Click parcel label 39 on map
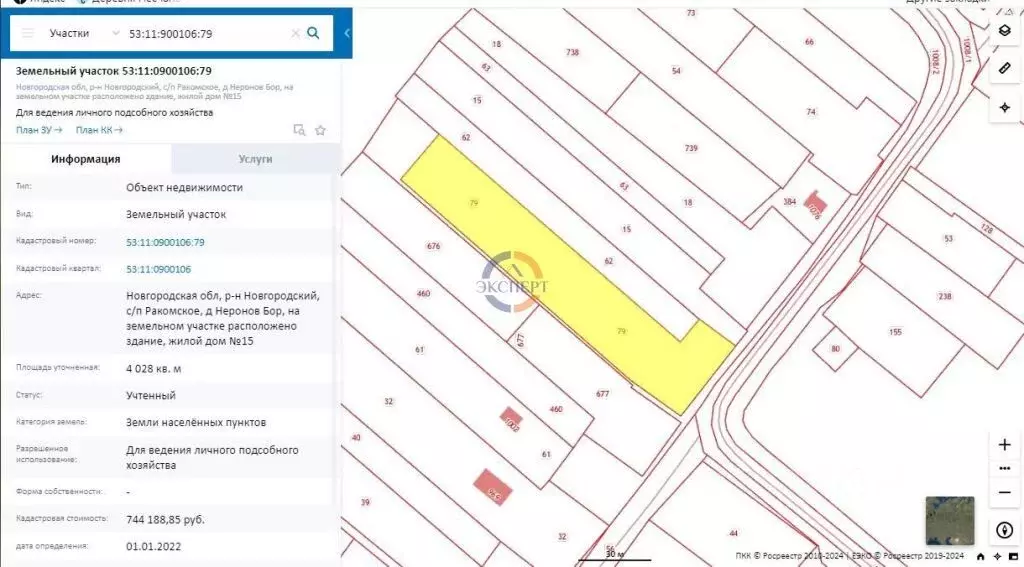The height and width of the screenshot is (567, 1024). tap(365, 502)
